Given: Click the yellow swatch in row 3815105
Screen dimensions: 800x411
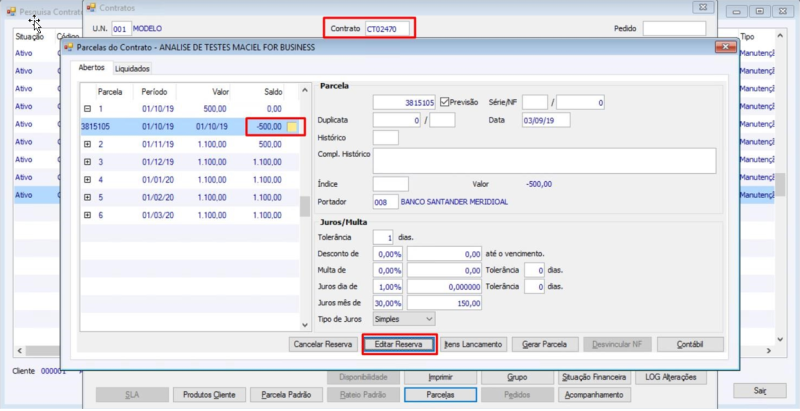Looking at the screenshot, I should (x=292, y=127).
